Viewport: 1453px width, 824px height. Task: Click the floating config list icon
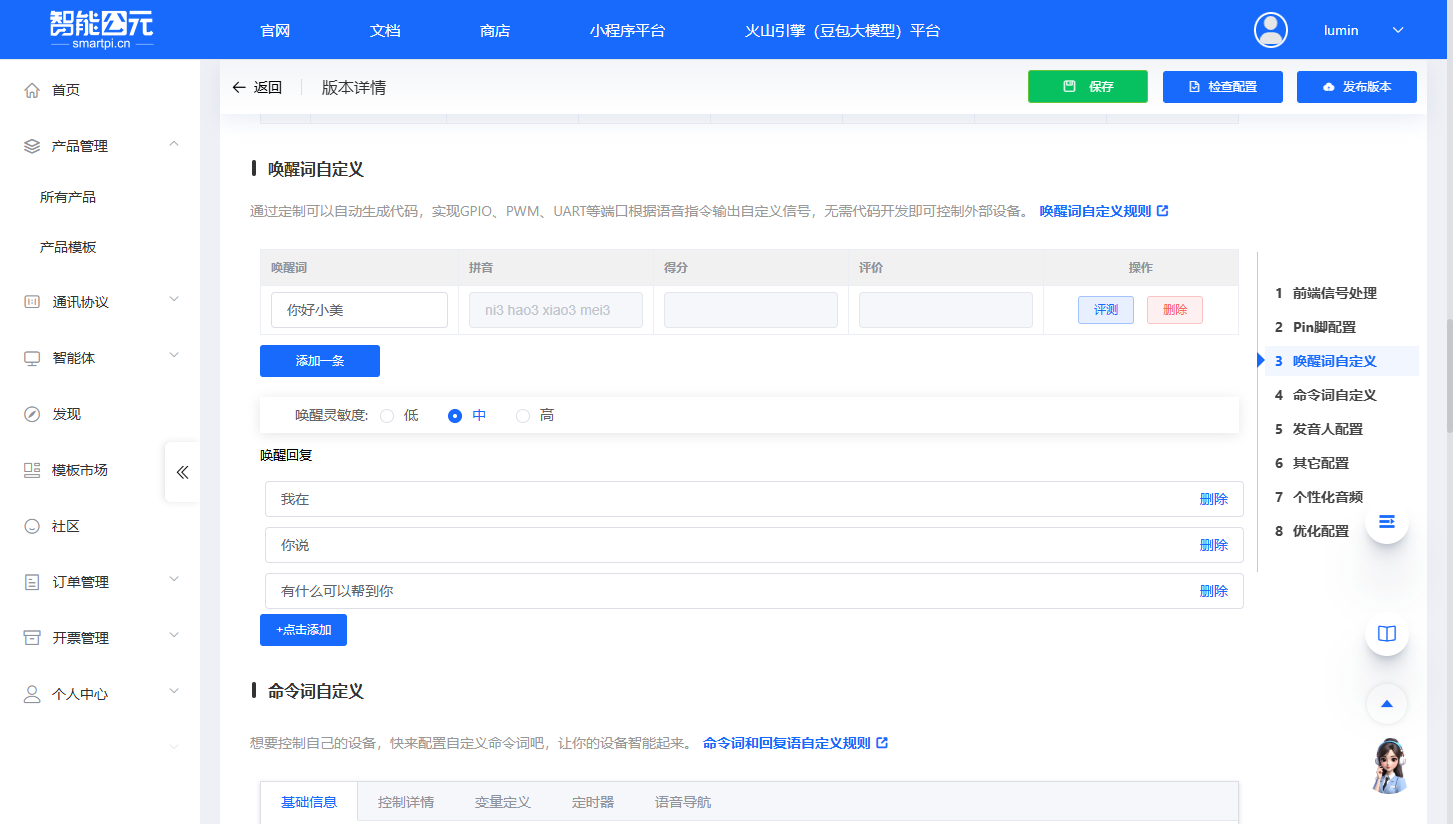pyautogui.click(x=1386, y=521)
